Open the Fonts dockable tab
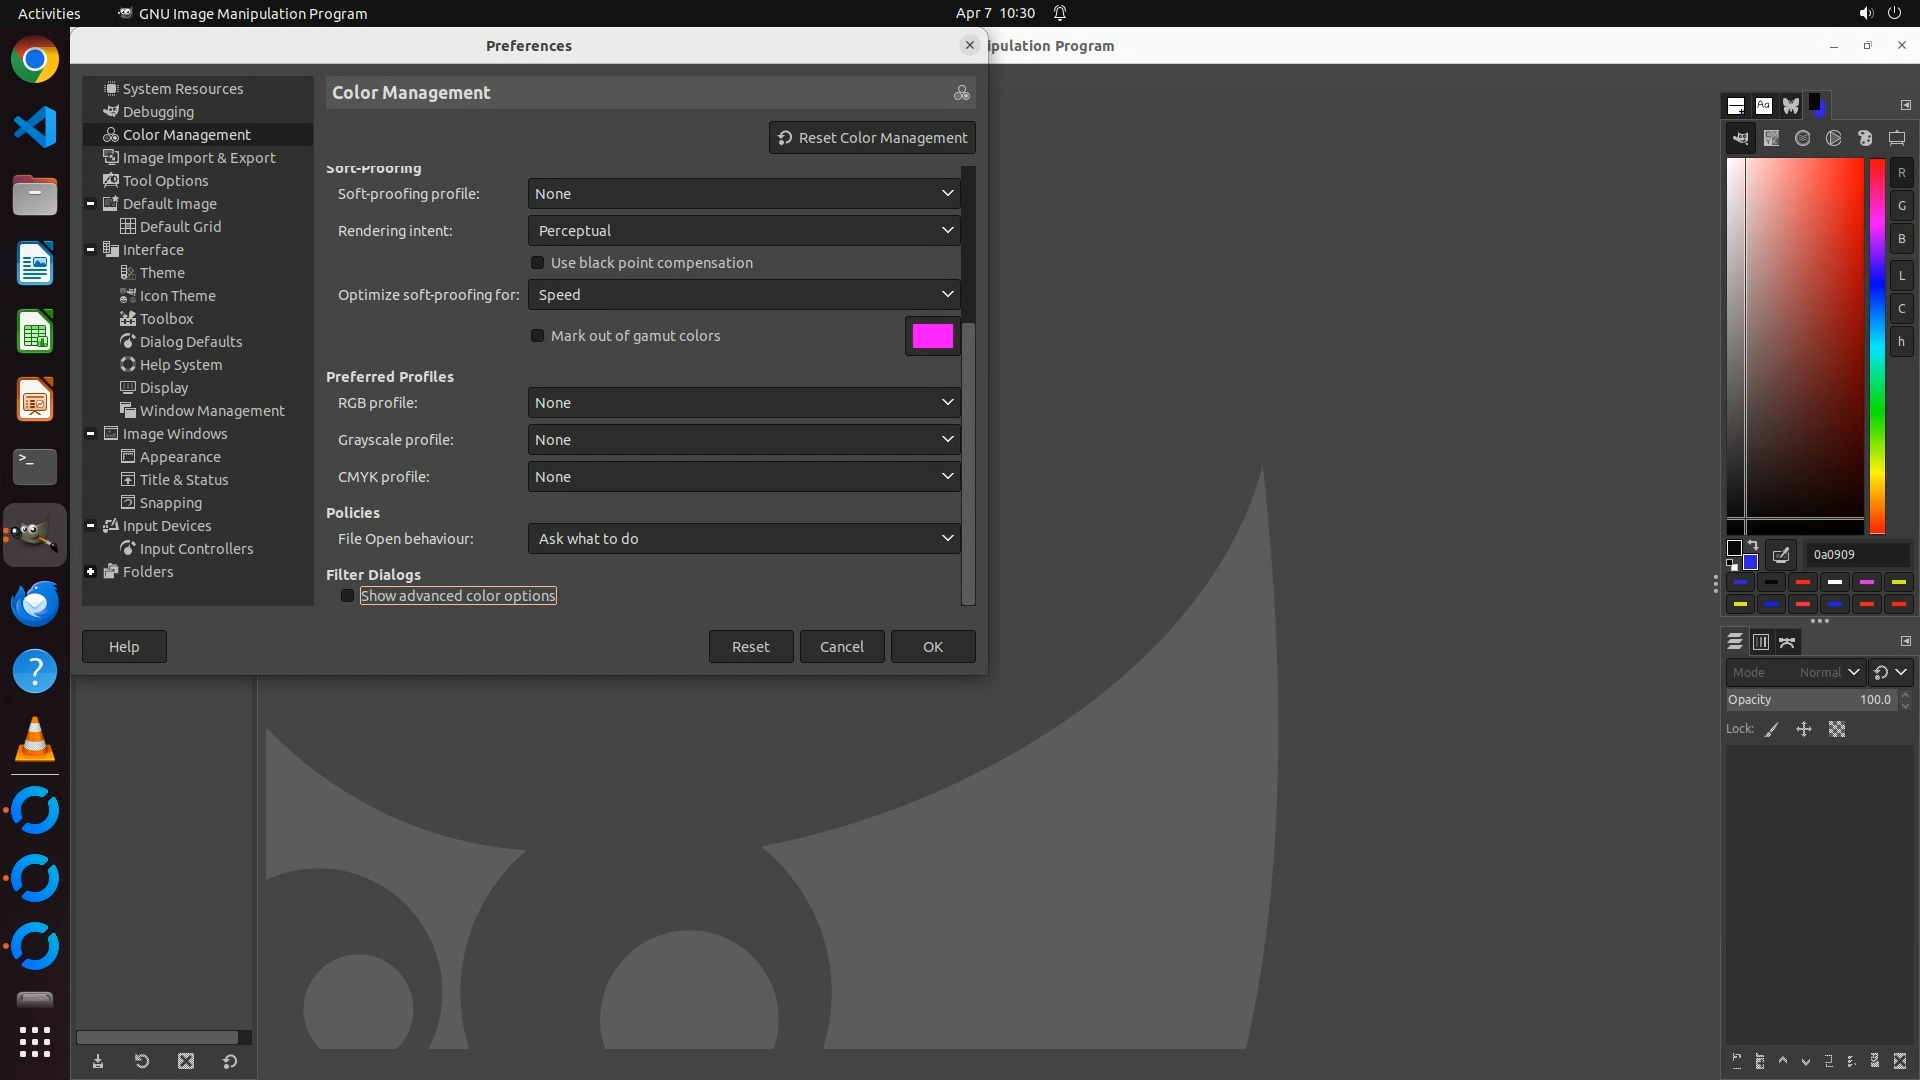The width and height of the screenshot is (1920, 1080). click(x=1764, y=105)
